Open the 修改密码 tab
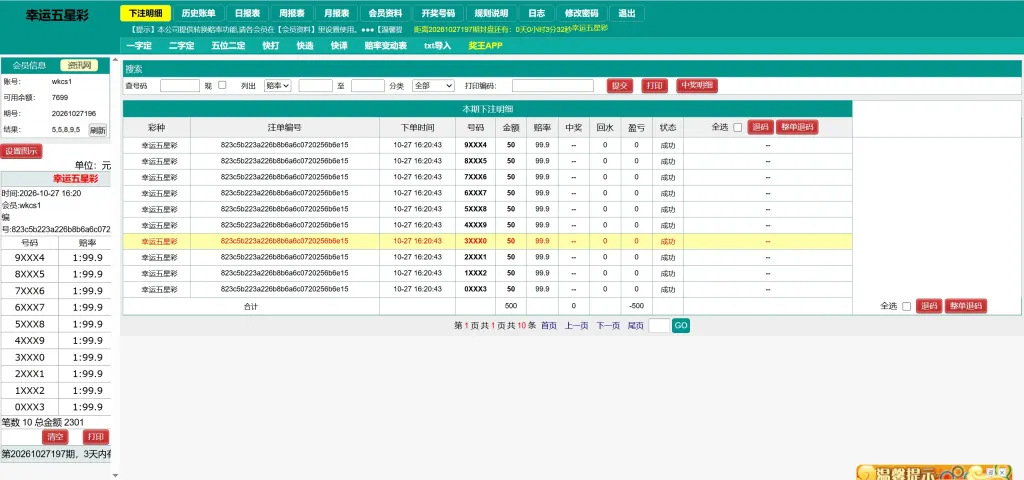 (x=581, y=13)
